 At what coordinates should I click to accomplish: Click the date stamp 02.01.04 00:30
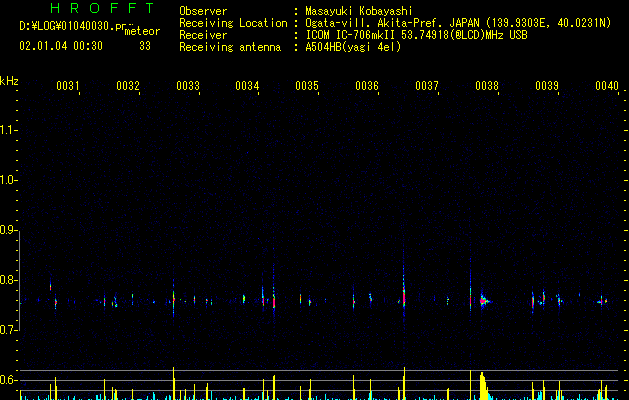61,46
